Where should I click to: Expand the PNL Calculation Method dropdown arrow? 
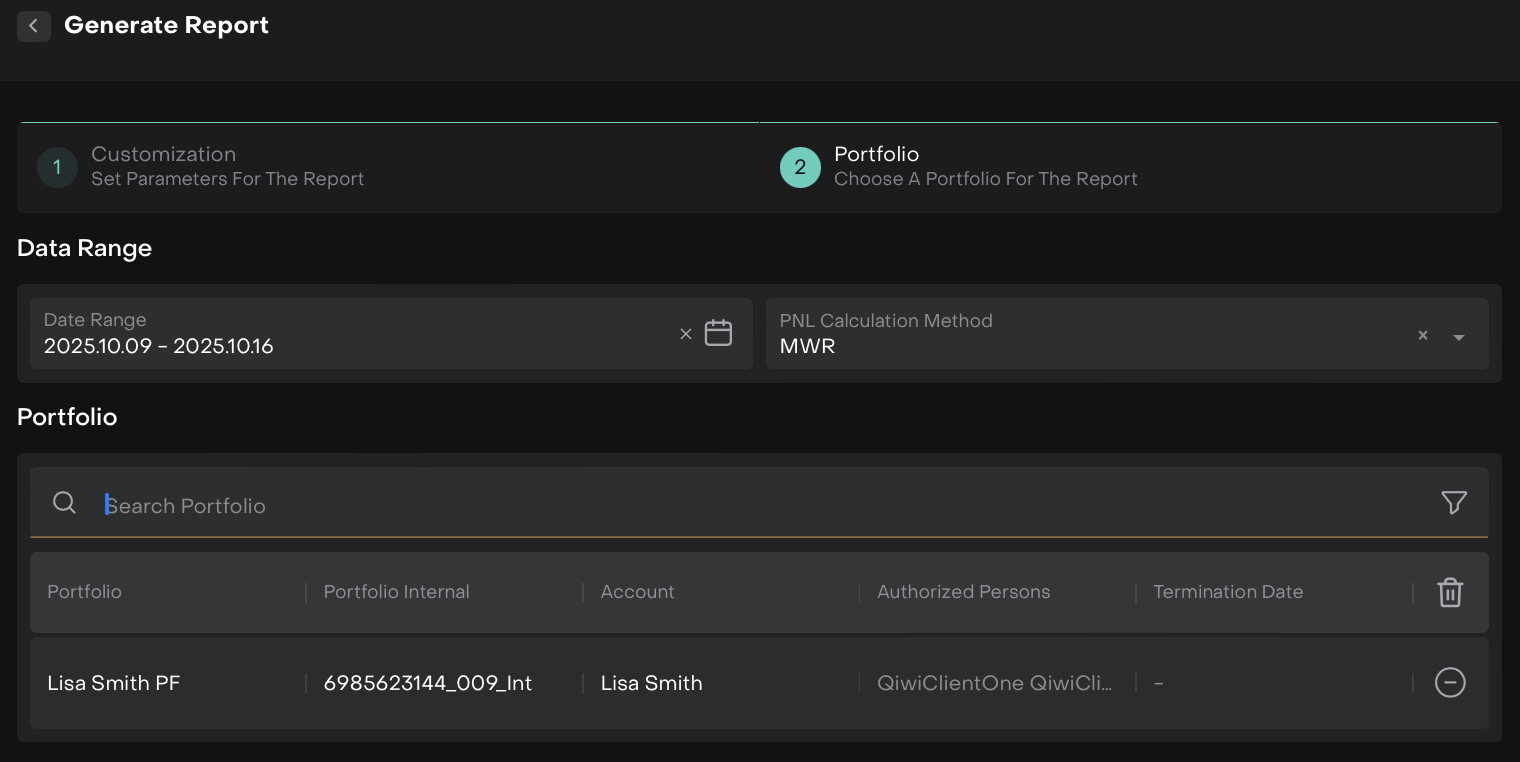(x=1458, y=337)
